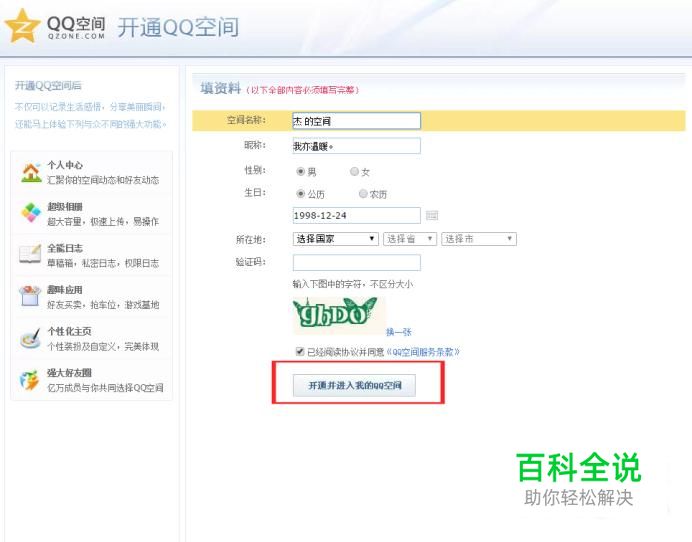Click the 汇聚你的空间动态和好友动态 description
This screenshot has width=692, height=542.
coord(103,180)
